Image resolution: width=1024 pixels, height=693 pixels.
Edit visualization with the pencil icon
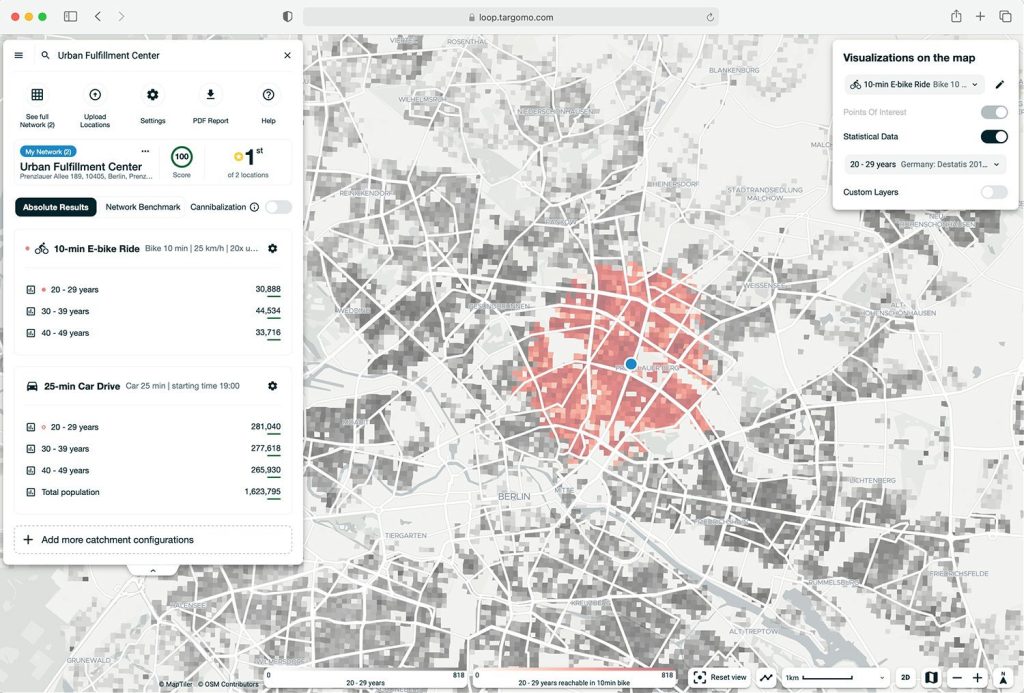[x=1000, y=84]
